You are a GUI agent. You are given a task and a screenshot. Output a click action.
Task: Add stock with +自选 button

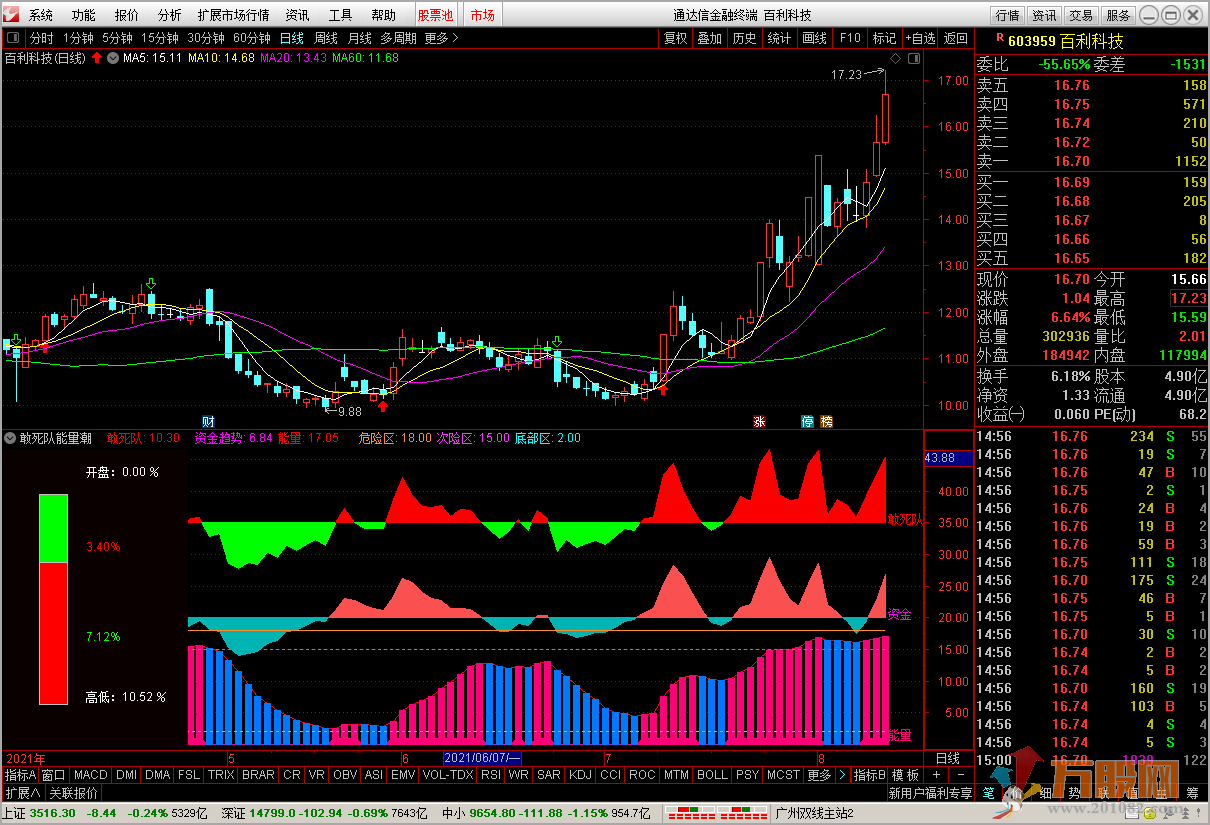click(x=921, y=38)
